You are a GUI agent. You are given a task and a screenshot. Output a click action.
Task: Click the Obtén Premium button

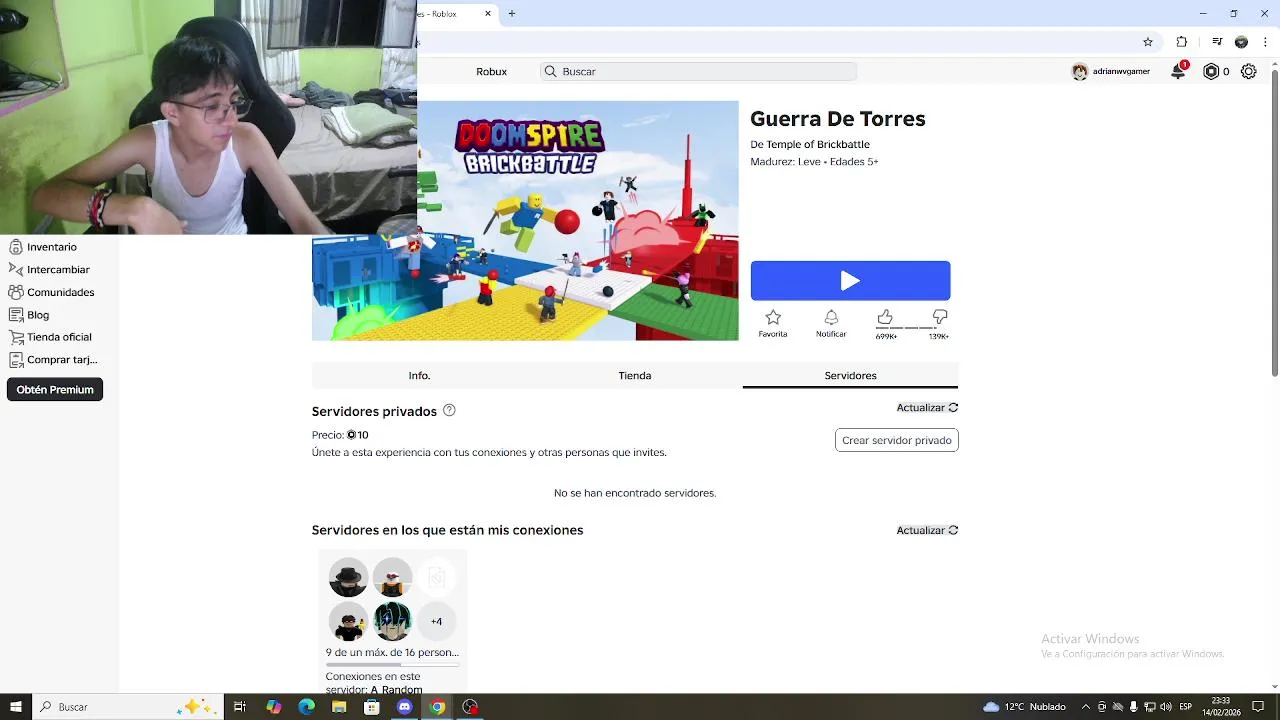(x=55, y=390)
